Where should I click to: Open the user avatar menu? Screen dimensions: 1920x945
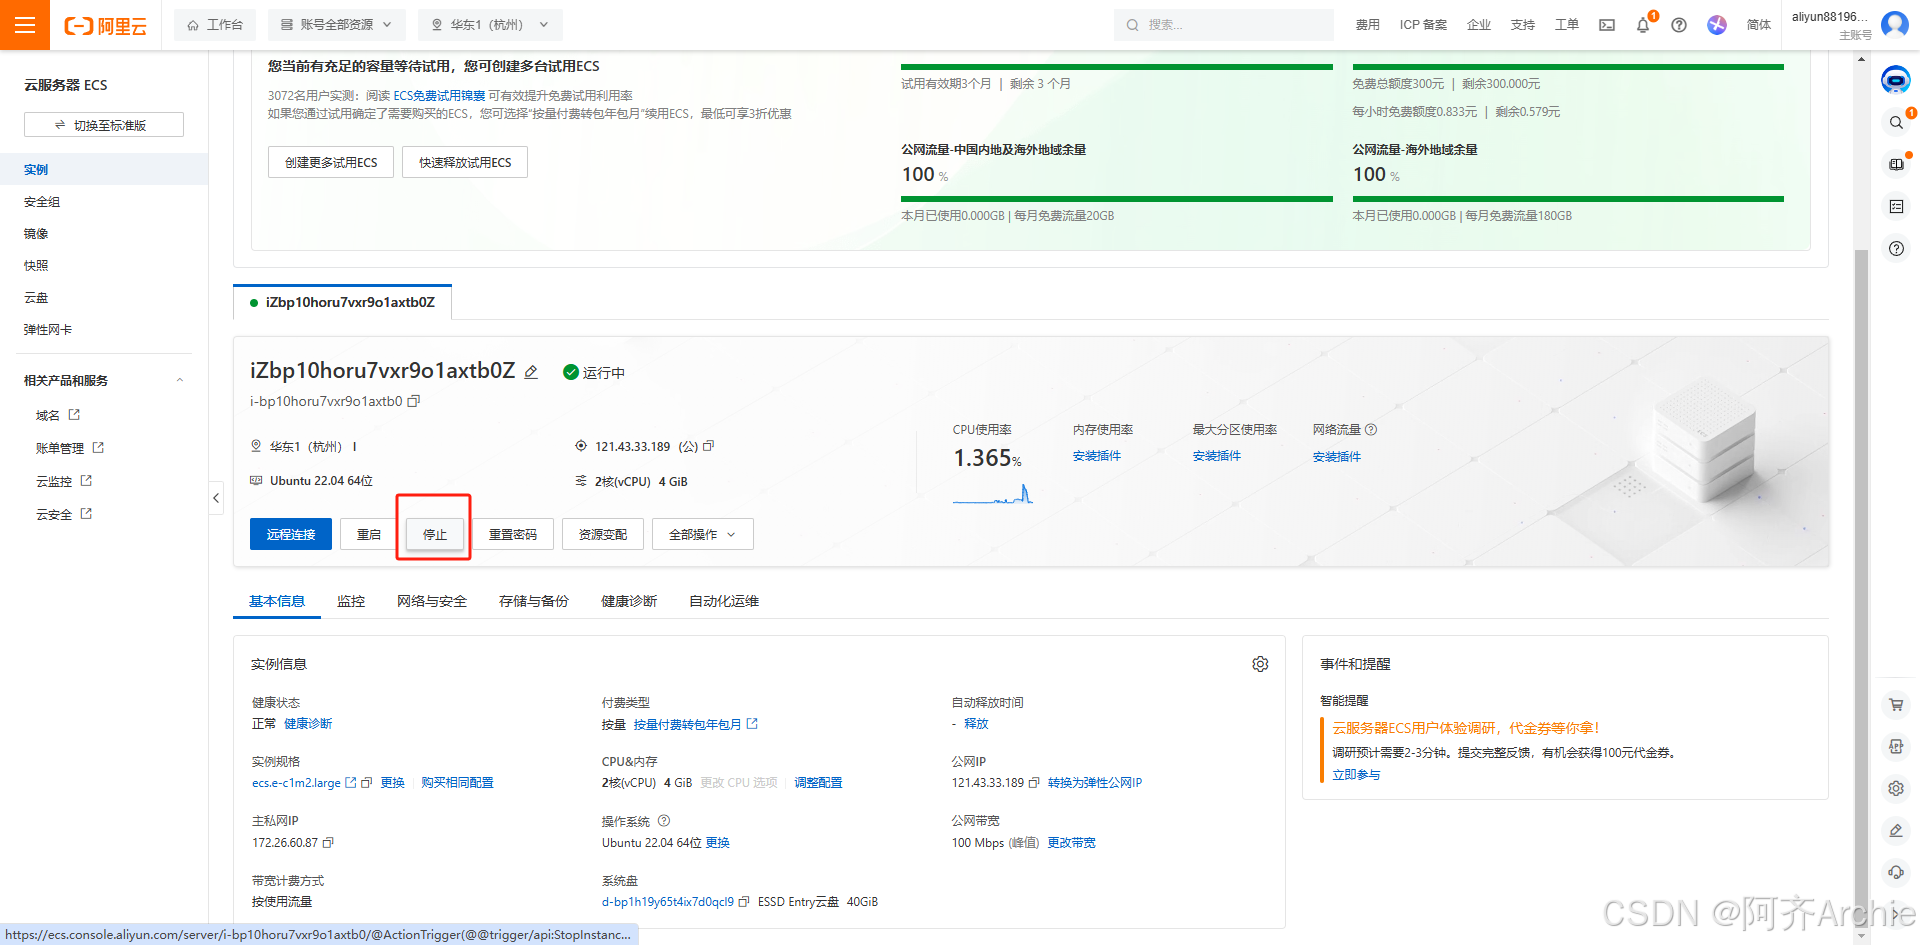(1895, 24)
